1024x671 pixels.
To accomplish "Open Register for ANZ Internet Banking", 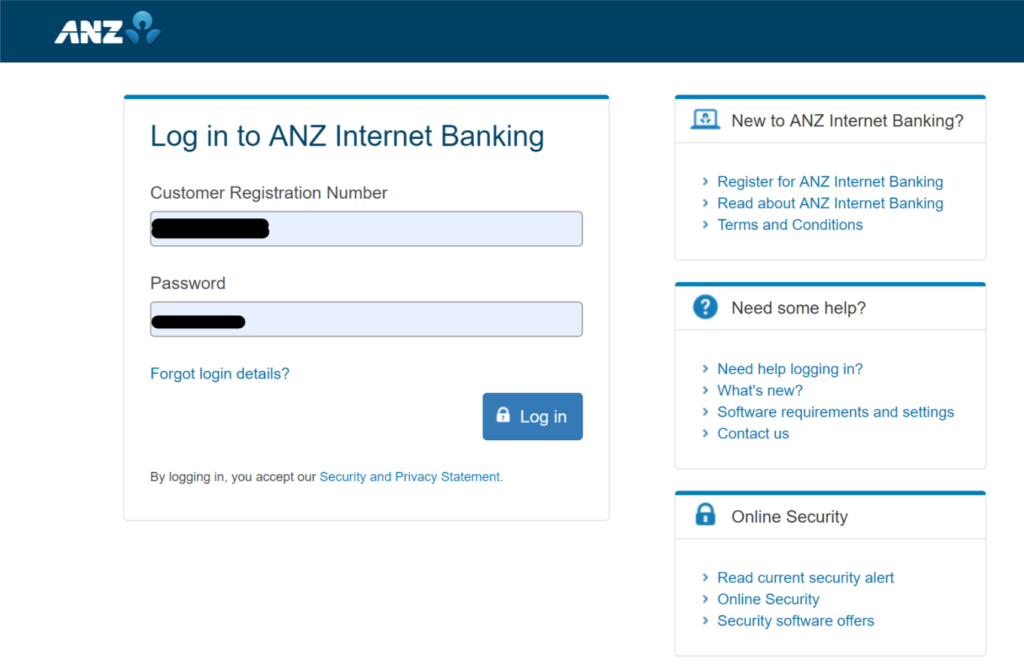I will (x=830, y=182).
